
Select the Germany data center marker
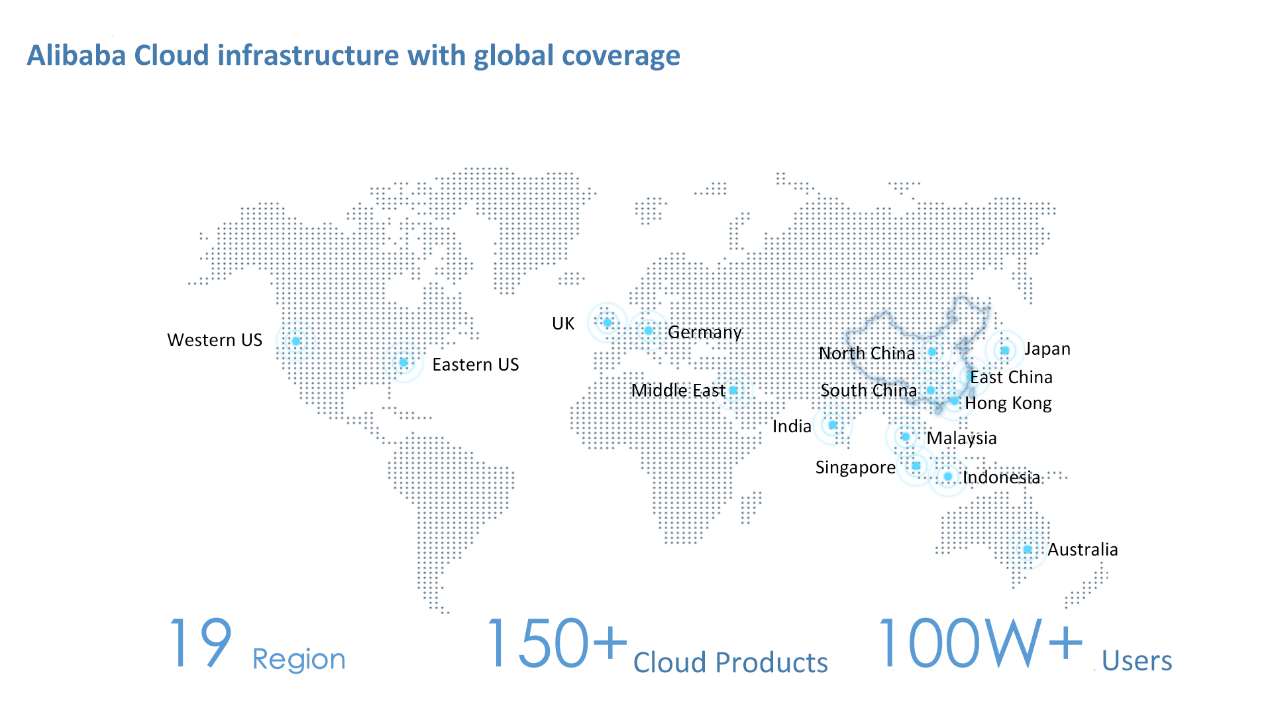(x=648, y=330)
